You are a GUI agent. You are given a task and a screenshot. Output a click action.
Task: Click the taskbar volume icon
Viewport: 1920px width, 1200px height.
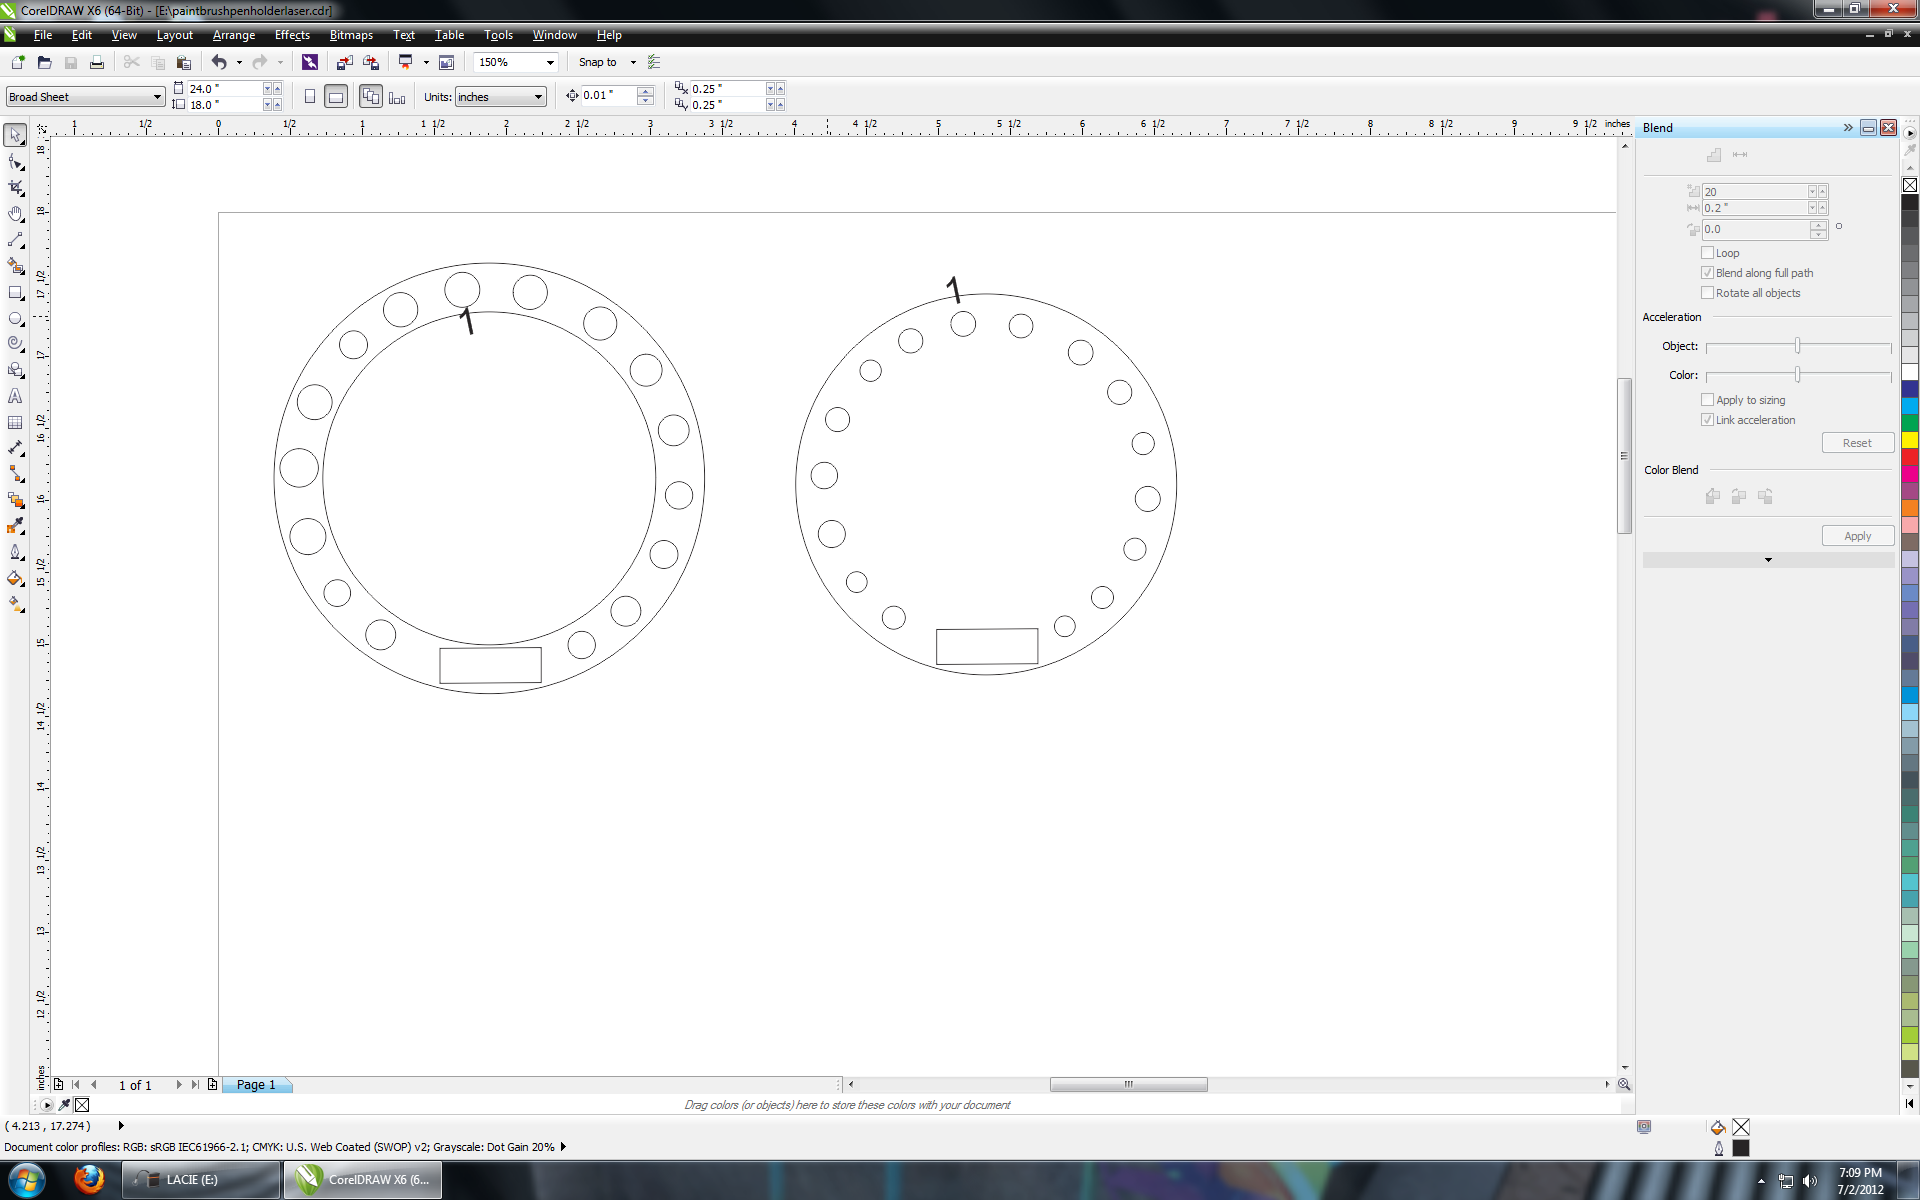(1809, 1181)
